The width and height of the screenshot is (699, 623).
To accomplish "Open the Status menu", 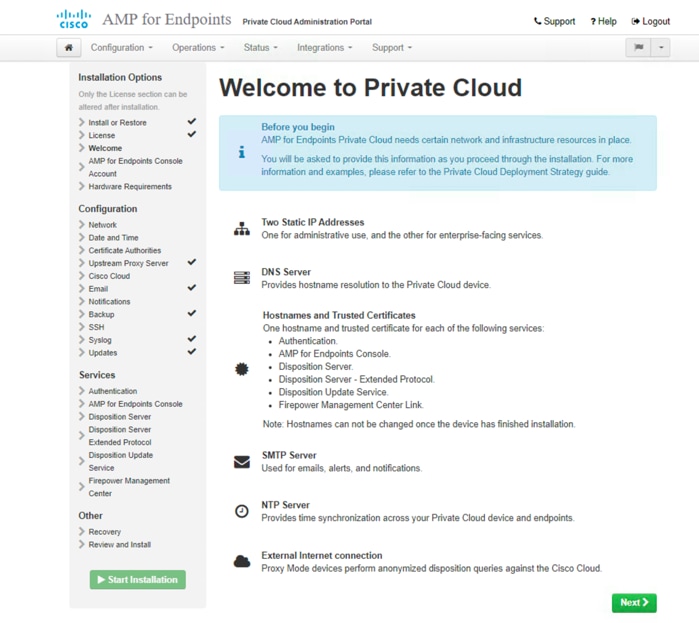I will coord(260,48).
